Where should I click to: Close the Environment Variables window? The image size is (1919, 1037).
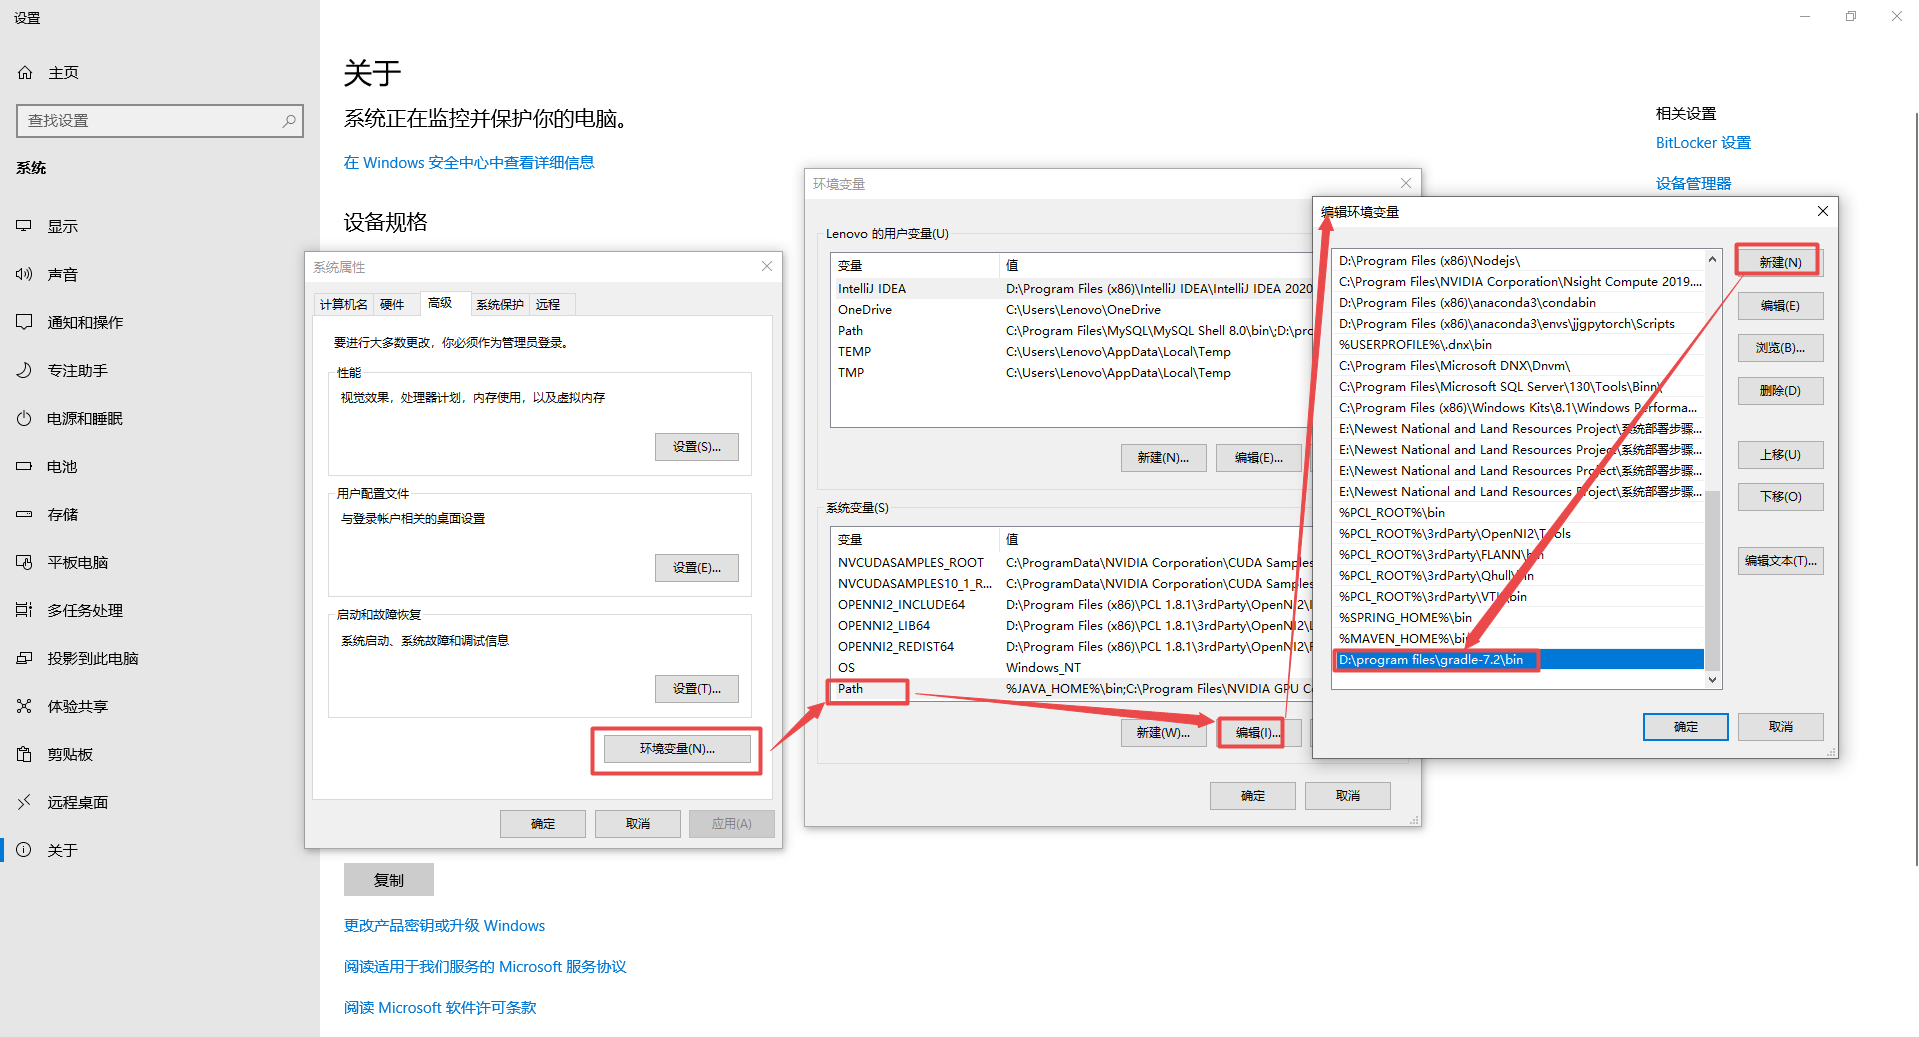coord(1406,183)
